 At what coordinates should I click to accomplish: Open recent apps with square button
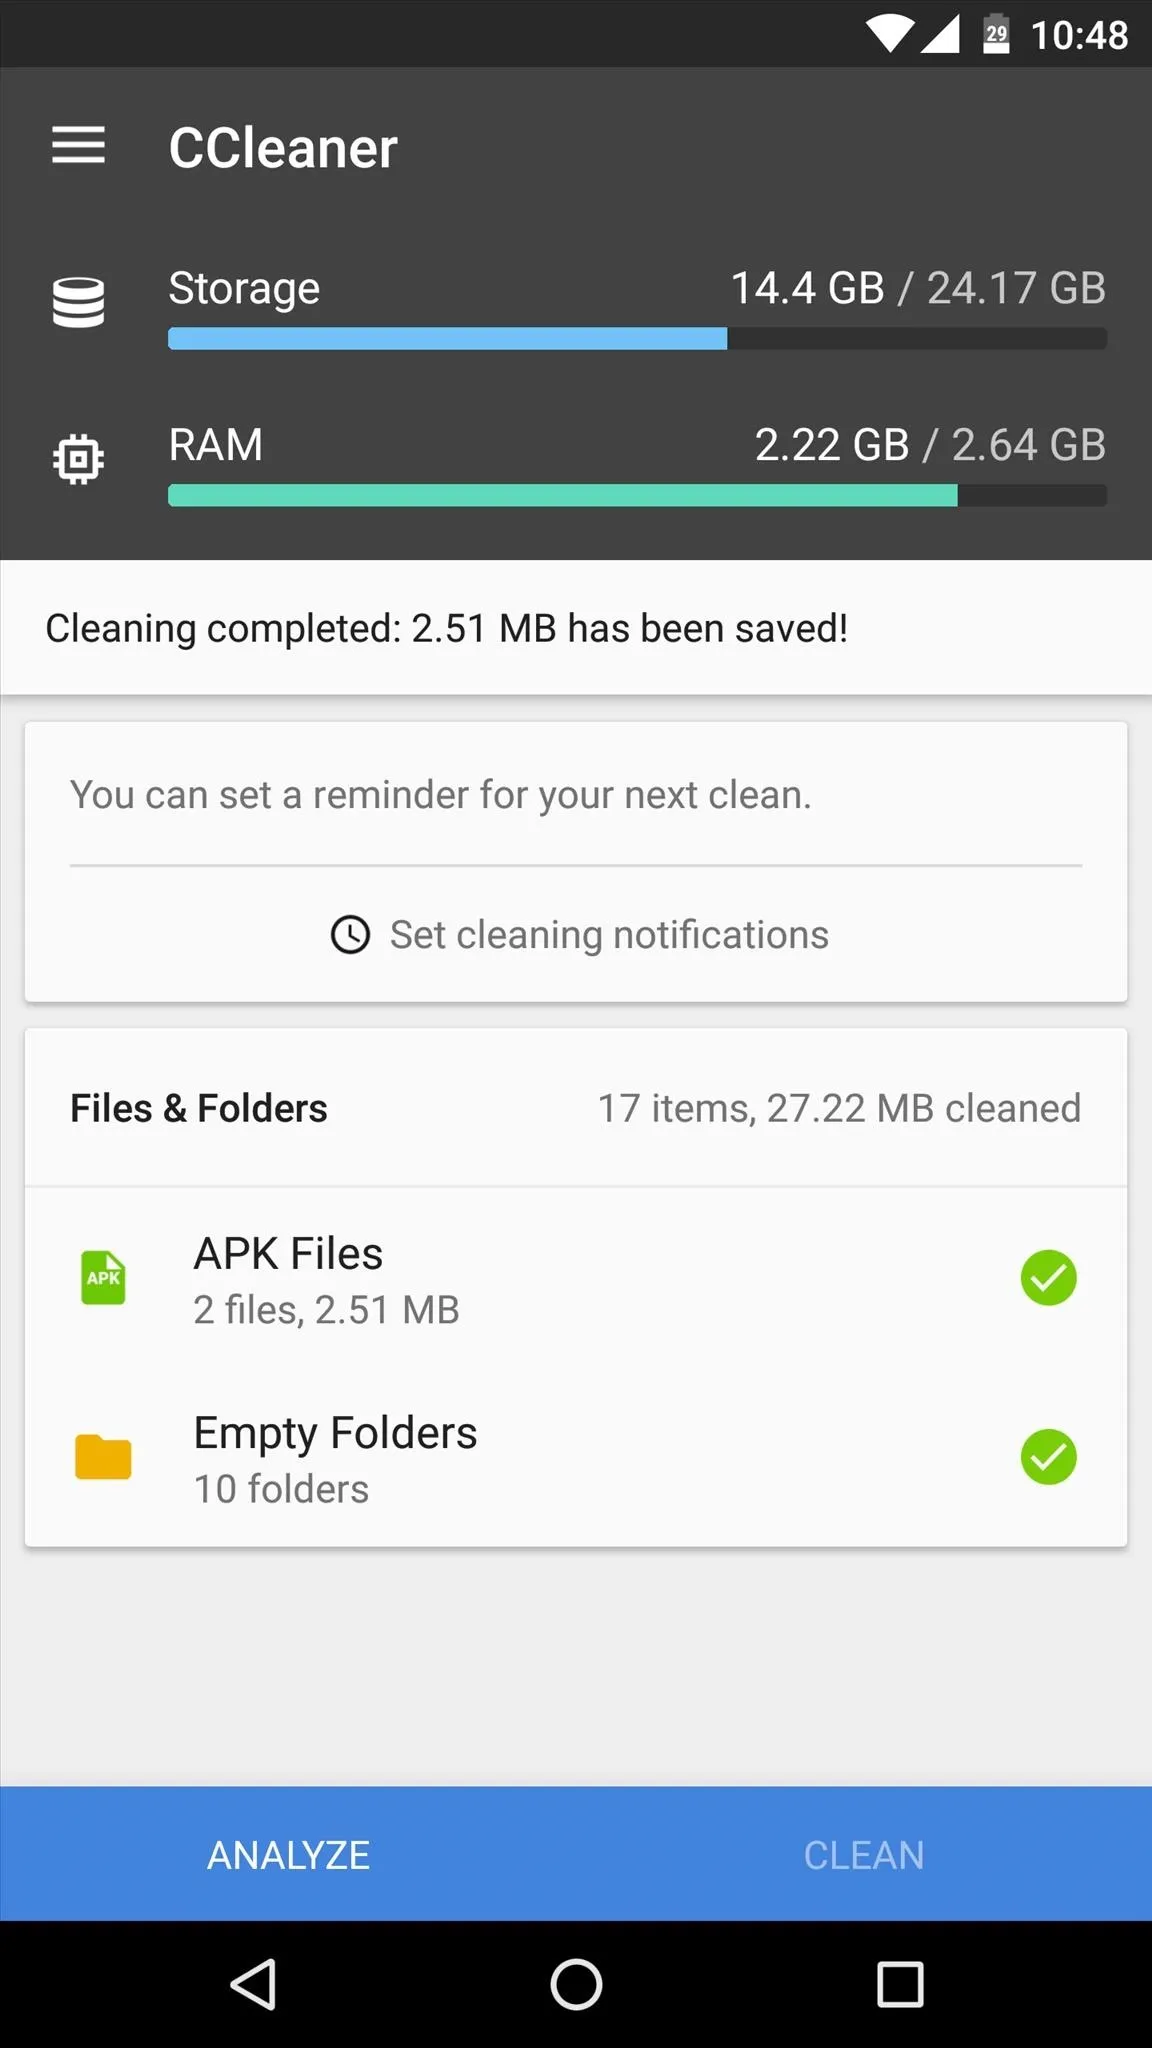(x=900, y=1984)
